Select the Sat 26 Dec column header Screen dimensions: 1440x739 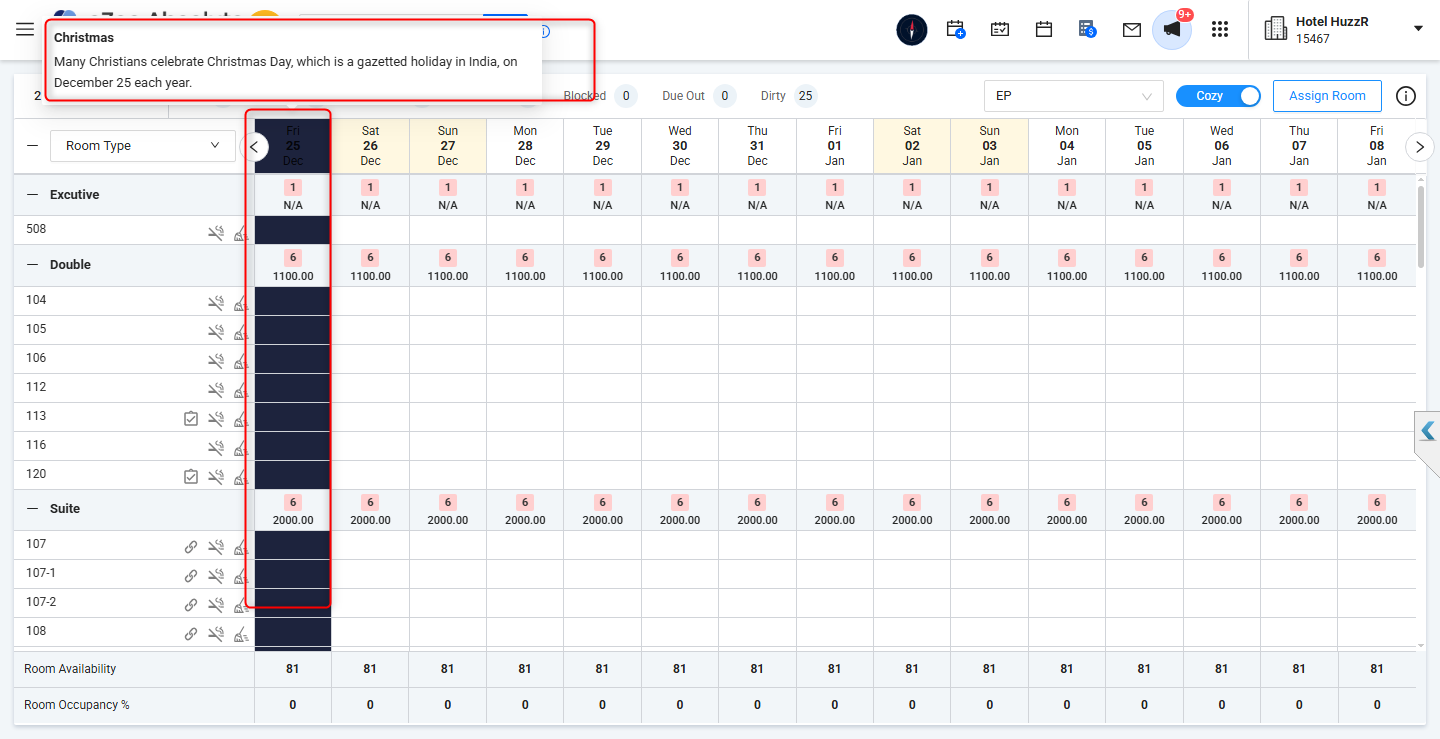tap(370, 146)
